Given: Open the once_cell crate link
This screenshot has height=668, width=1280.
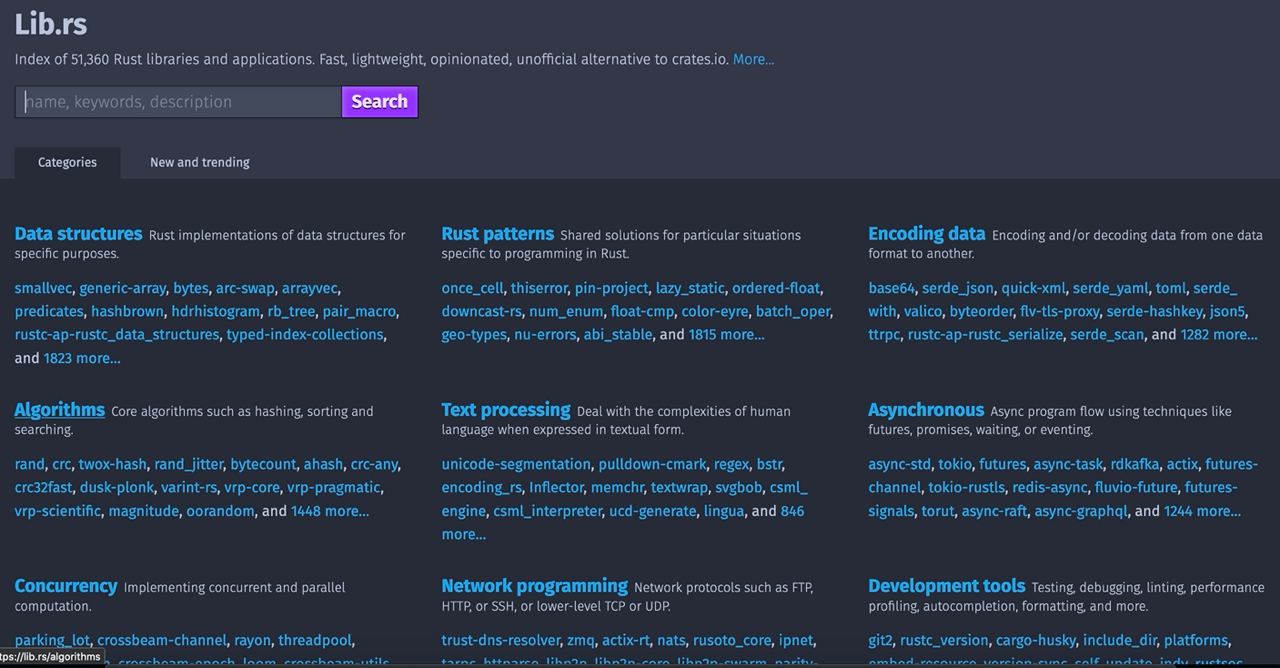Looking at the screenshot, I should coord(472,288).
